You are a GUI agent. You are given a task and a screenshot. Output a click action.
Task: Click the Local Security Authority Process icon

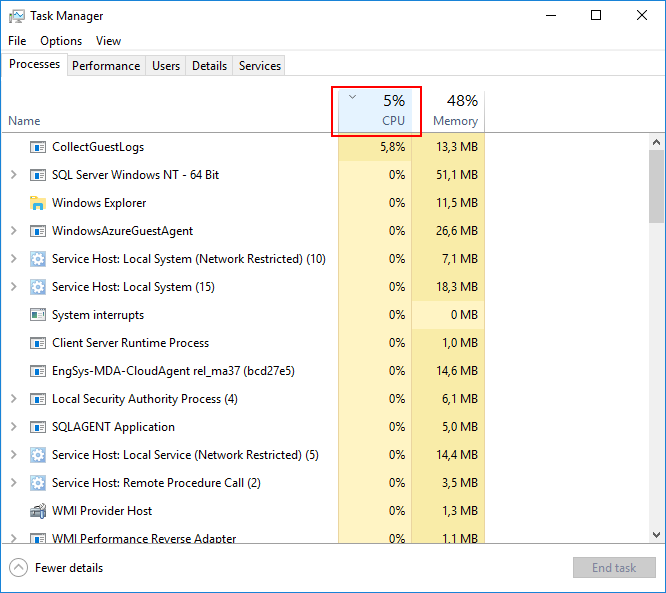(38, 399)
